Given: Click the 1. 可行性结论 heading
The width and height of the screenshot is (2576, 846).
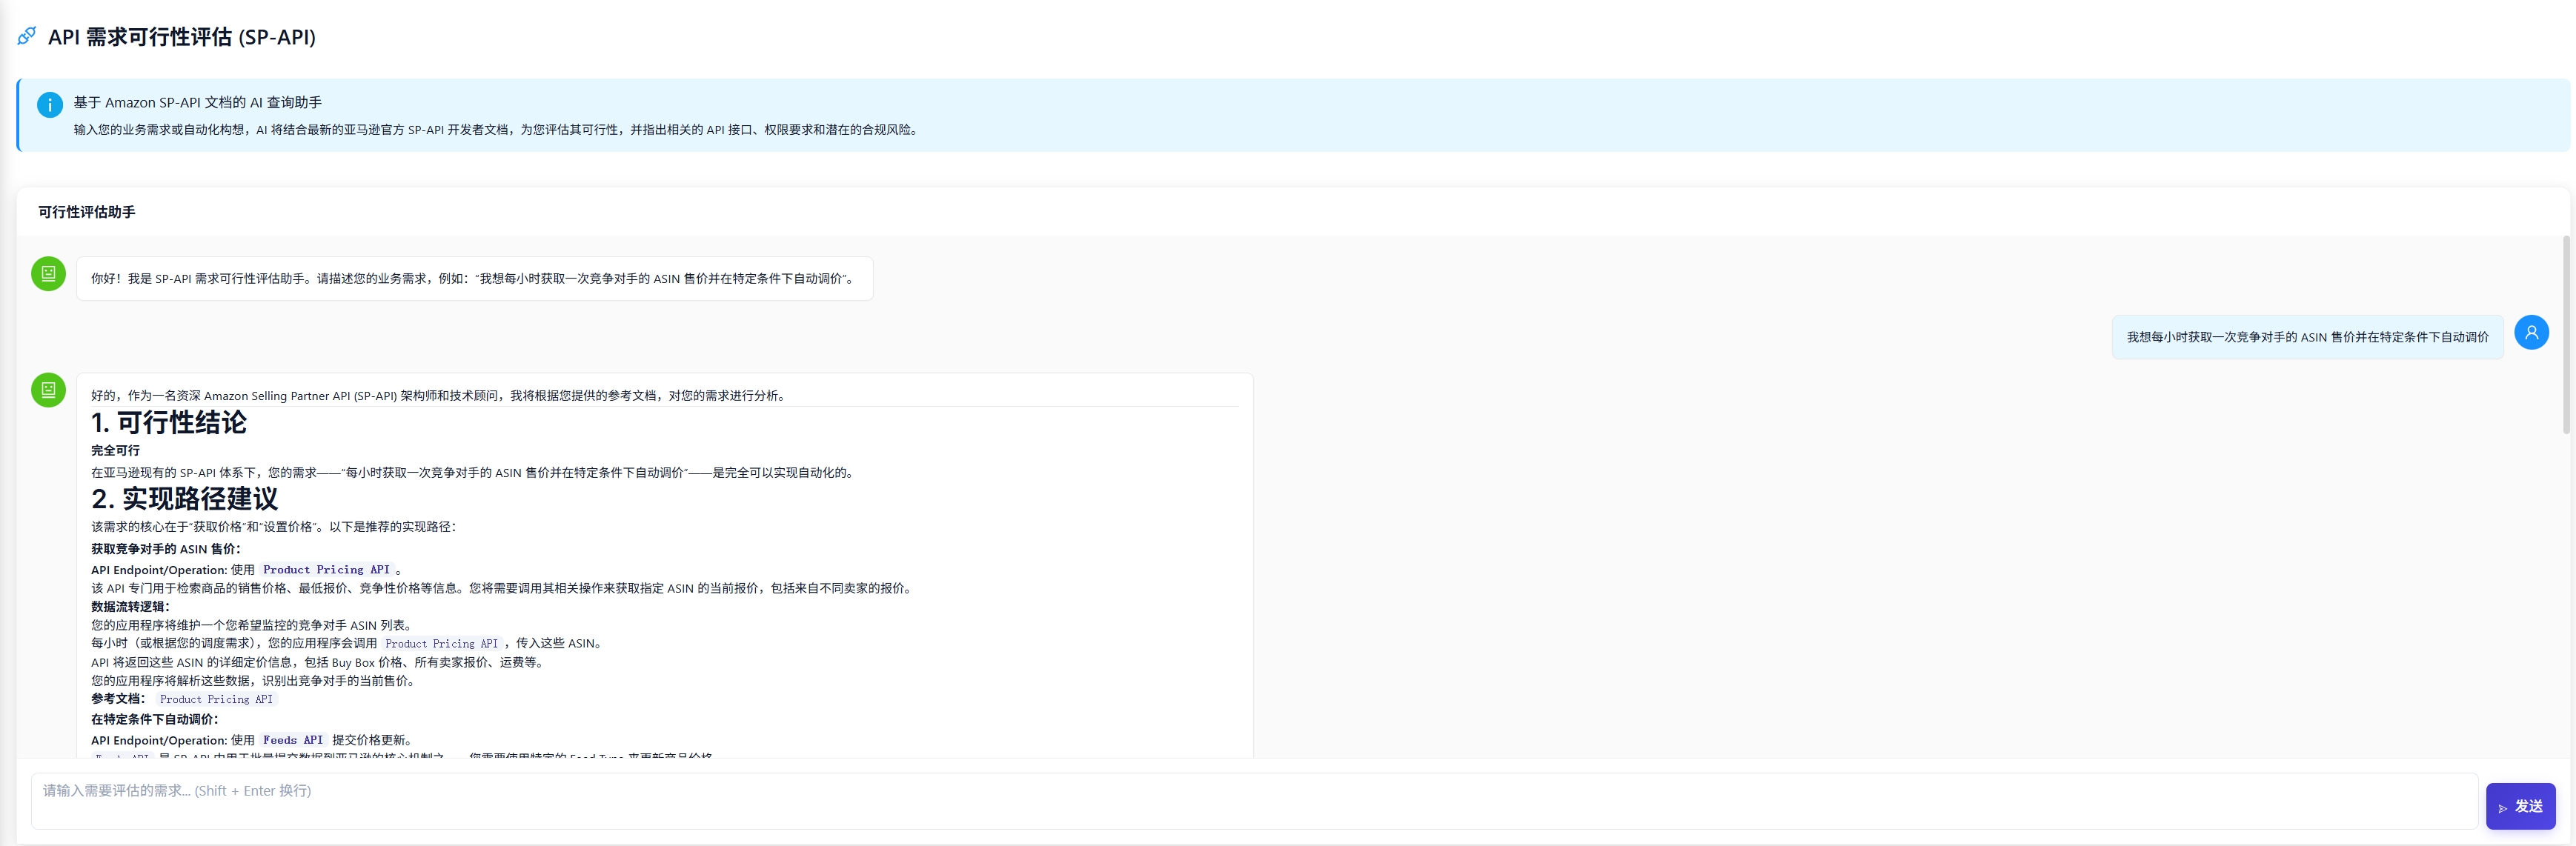Looking at the screenshot, I should click(169, 423).
